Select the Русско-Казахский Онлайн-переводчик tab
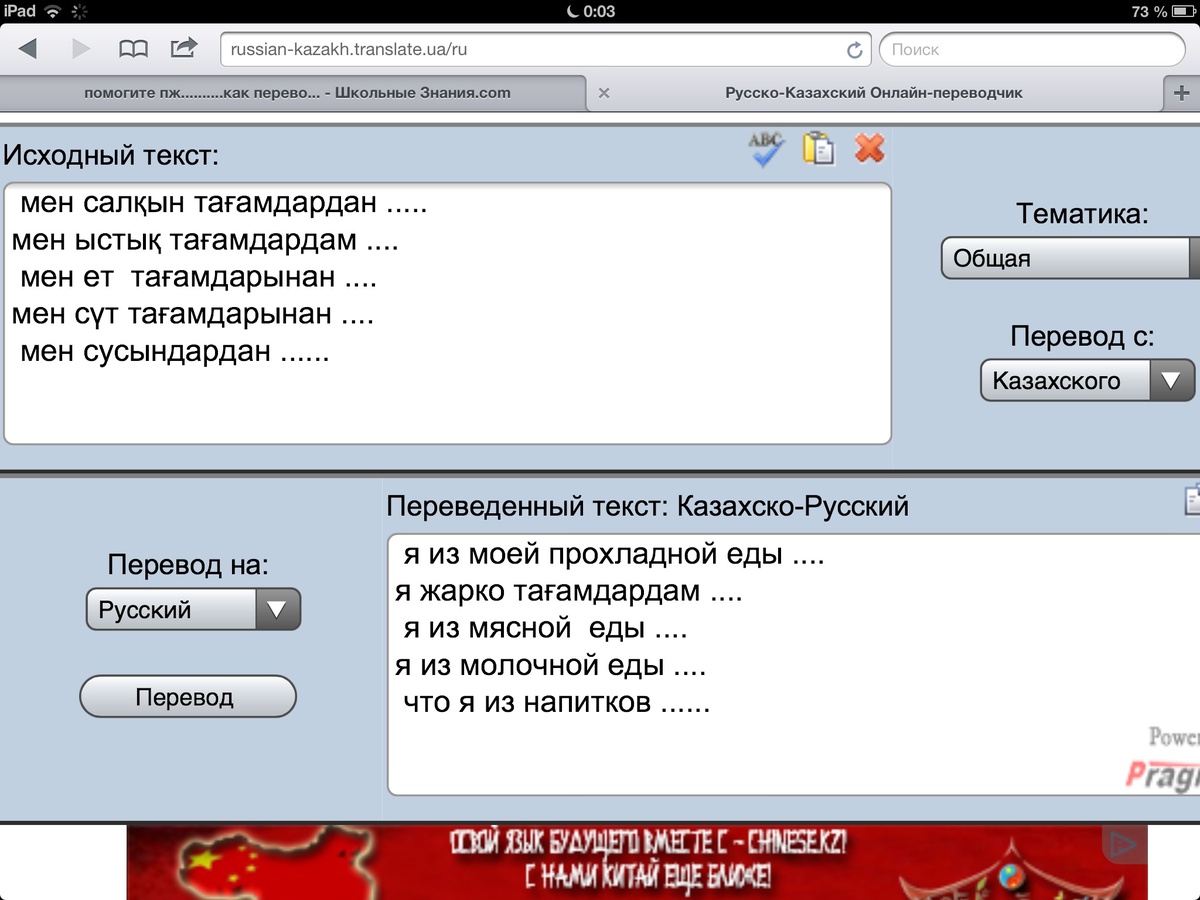The height and width of the screenshot is (900, 1200). coord(873,93)
